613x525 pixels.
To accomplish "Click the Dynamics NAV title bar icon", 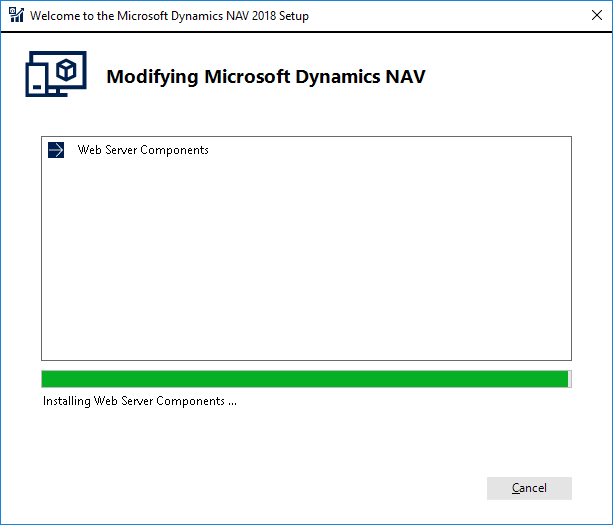I will pos(16,15).
